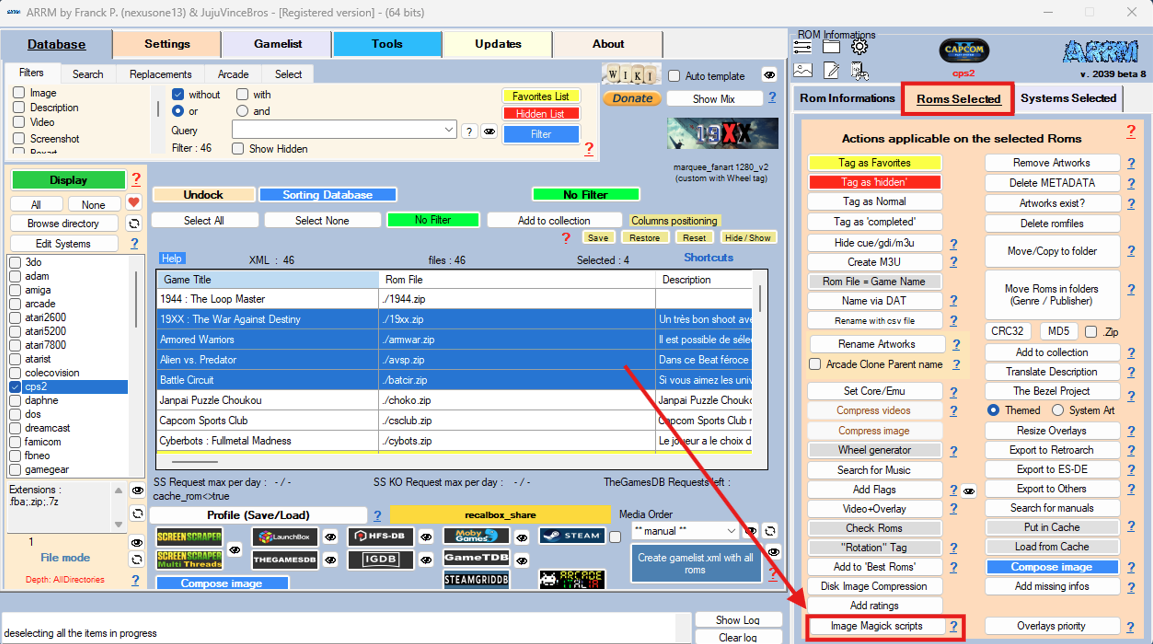
Task: Click the yellow Favorites List button
Action: (x=540, y=96)
